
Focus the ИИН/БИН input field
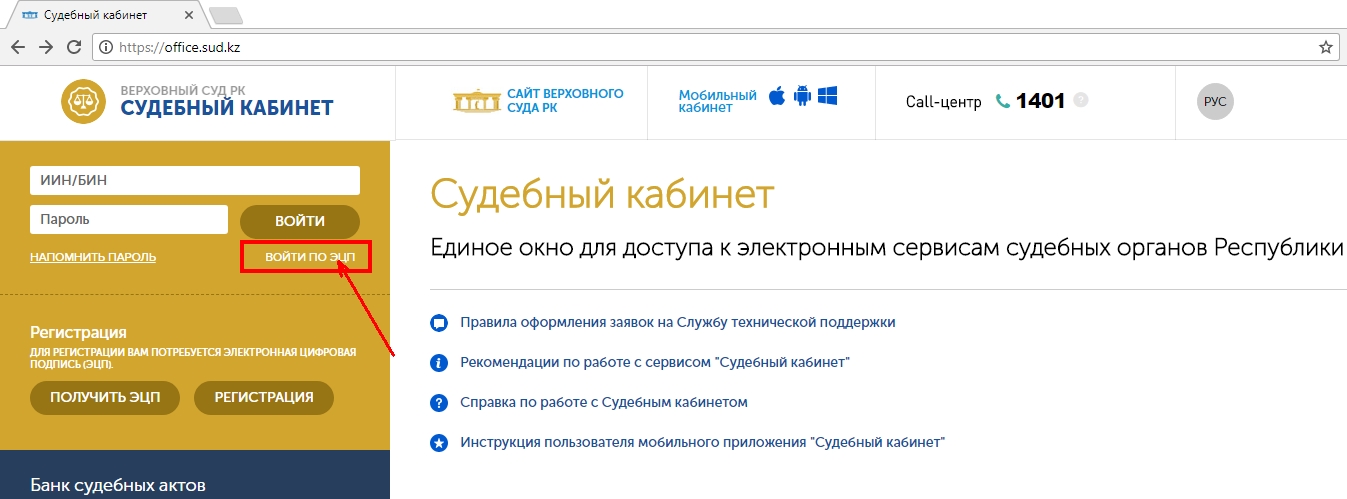(x=195, y=180)
